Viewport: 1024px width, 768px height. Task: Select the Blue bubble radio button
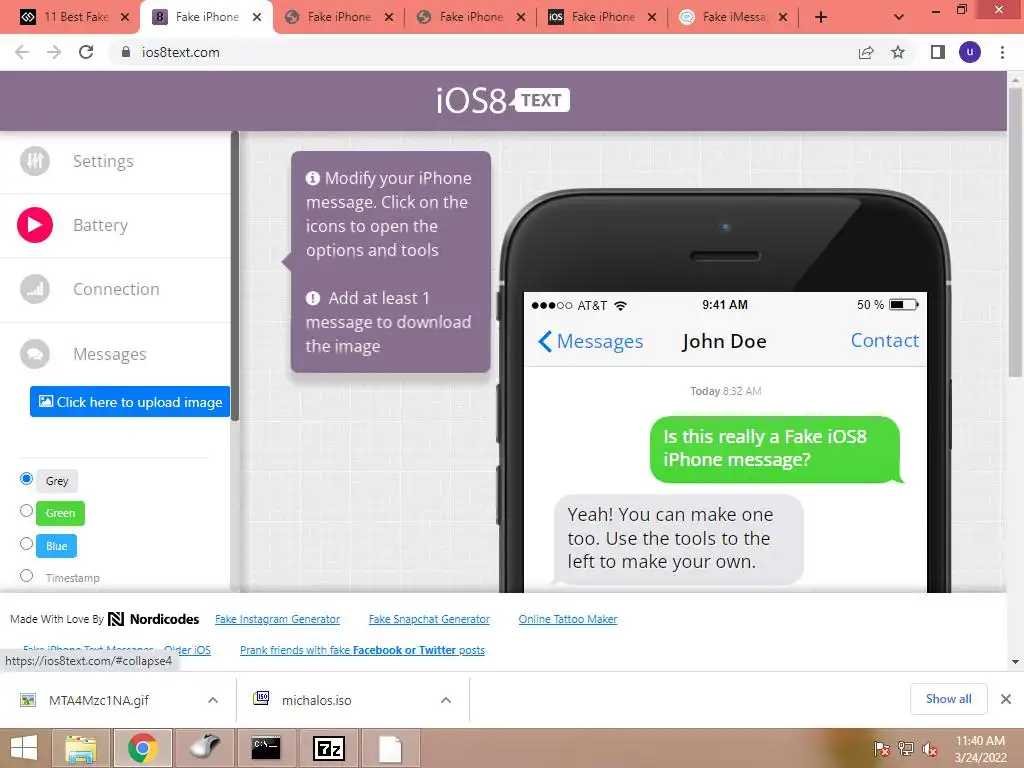pos(26,543)
